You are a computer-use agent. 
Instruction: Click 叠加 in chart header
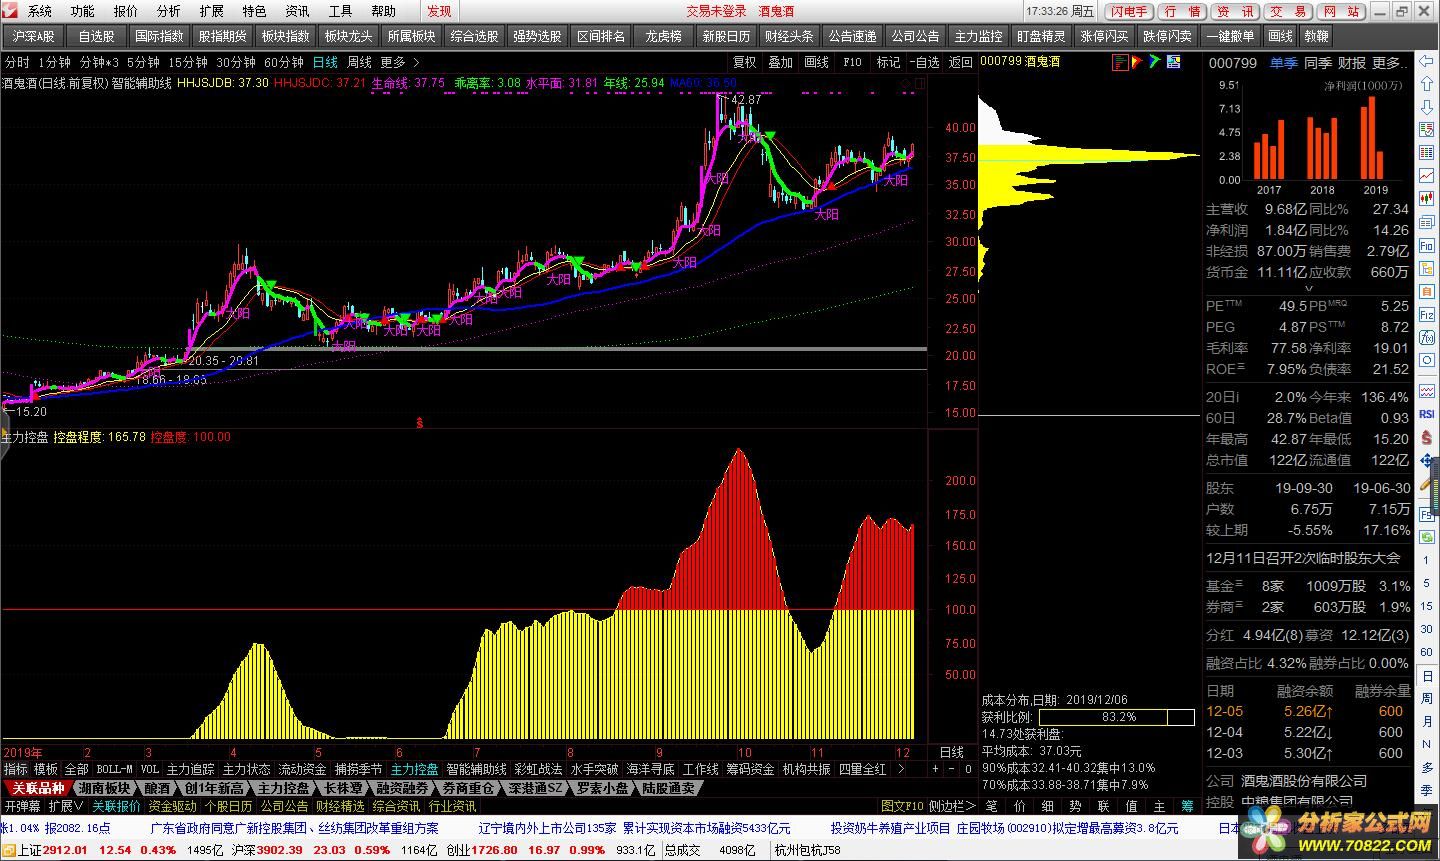(x=780, y=62)
